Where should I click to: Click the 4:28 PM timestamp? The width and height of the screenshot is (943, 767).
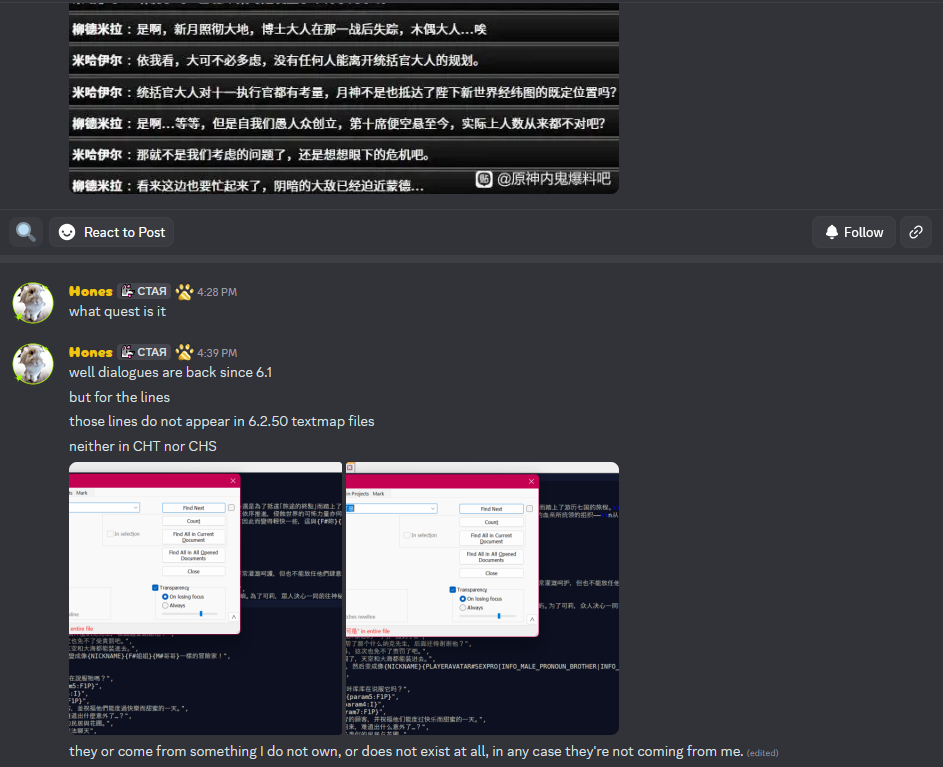click(217, 292)
